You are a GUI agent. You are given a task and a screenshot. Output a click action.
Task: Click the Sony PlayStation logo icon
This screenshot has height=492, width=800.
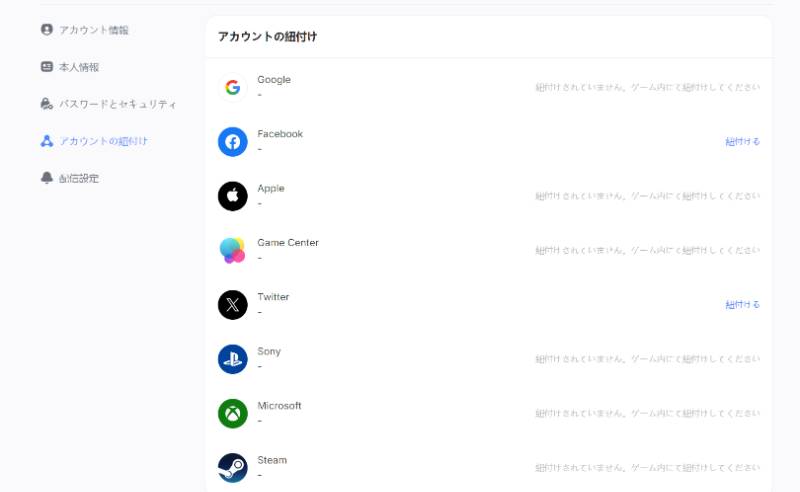coord(233,359)
